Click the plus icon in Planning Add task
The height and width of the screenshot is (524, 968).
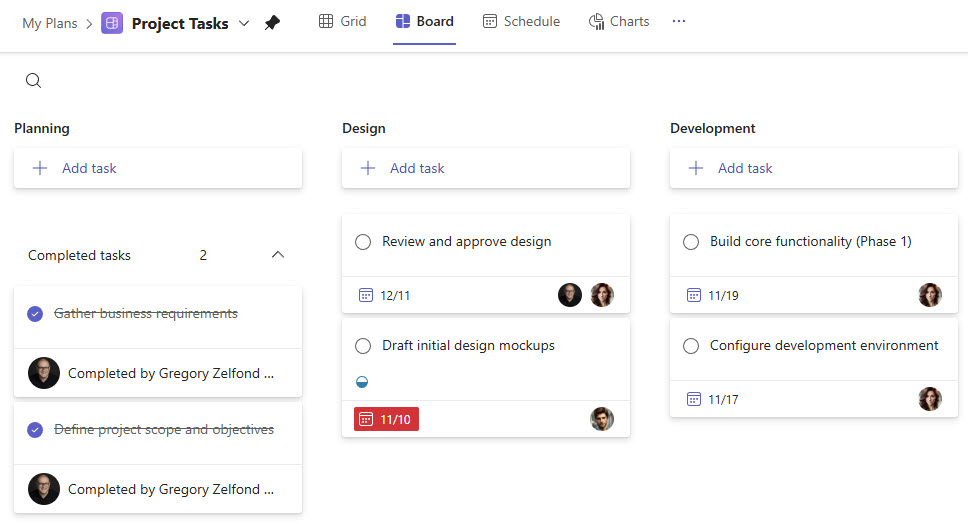[40, 168]
